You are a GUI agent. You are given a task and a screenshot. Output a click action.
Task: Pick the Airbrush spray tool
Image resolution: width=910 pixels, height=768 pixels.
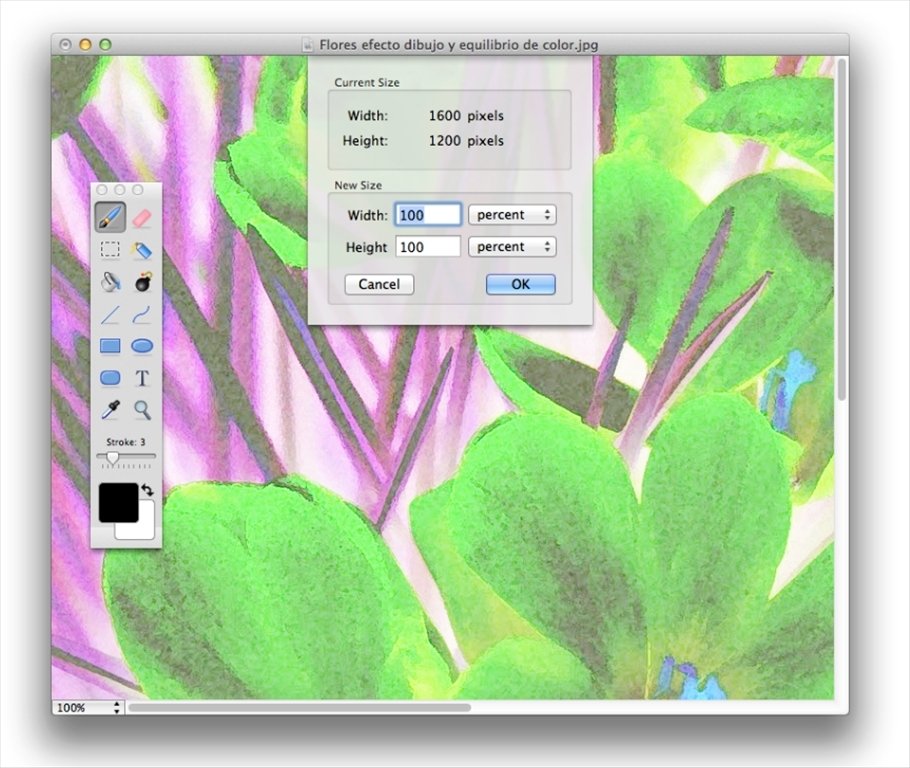coord(142,250)
